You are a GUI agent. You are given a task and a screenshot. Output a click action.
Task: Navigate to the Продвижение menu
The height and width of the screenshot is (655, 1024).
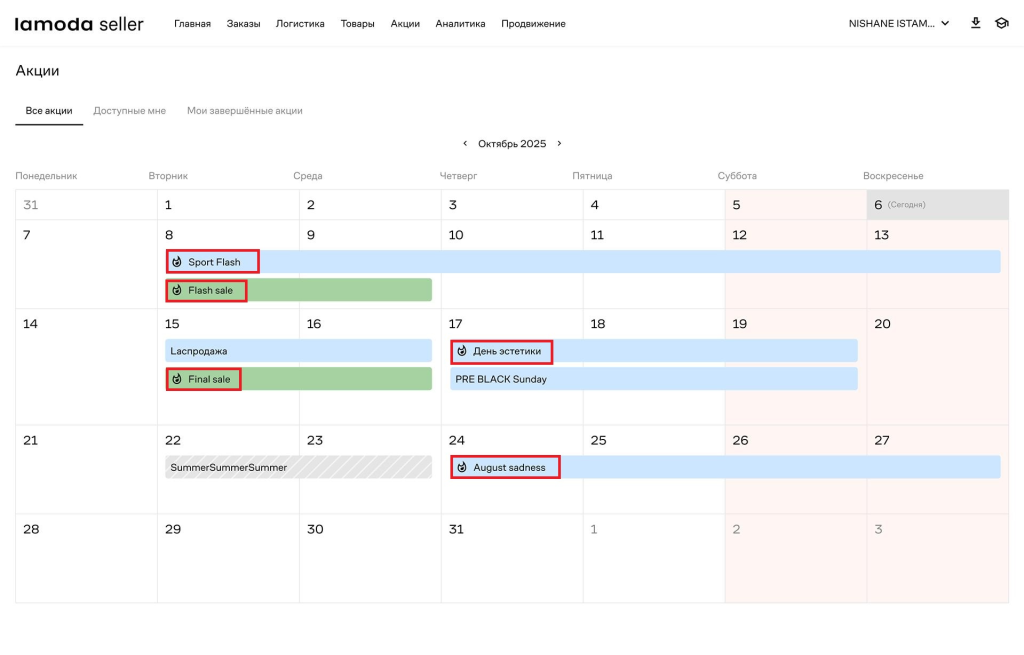533,24
